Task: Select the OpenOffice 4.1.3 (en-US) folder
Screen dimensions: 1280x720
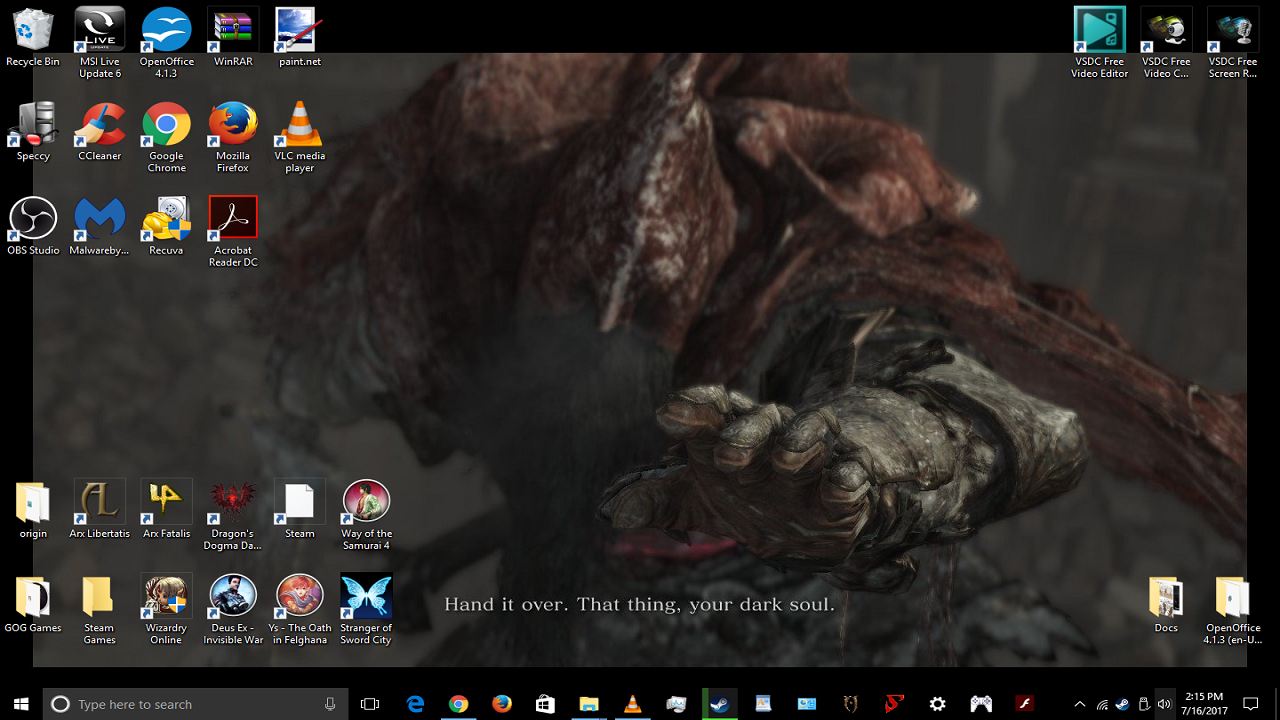Action: pyautogui.click(x=1233, y=609)
